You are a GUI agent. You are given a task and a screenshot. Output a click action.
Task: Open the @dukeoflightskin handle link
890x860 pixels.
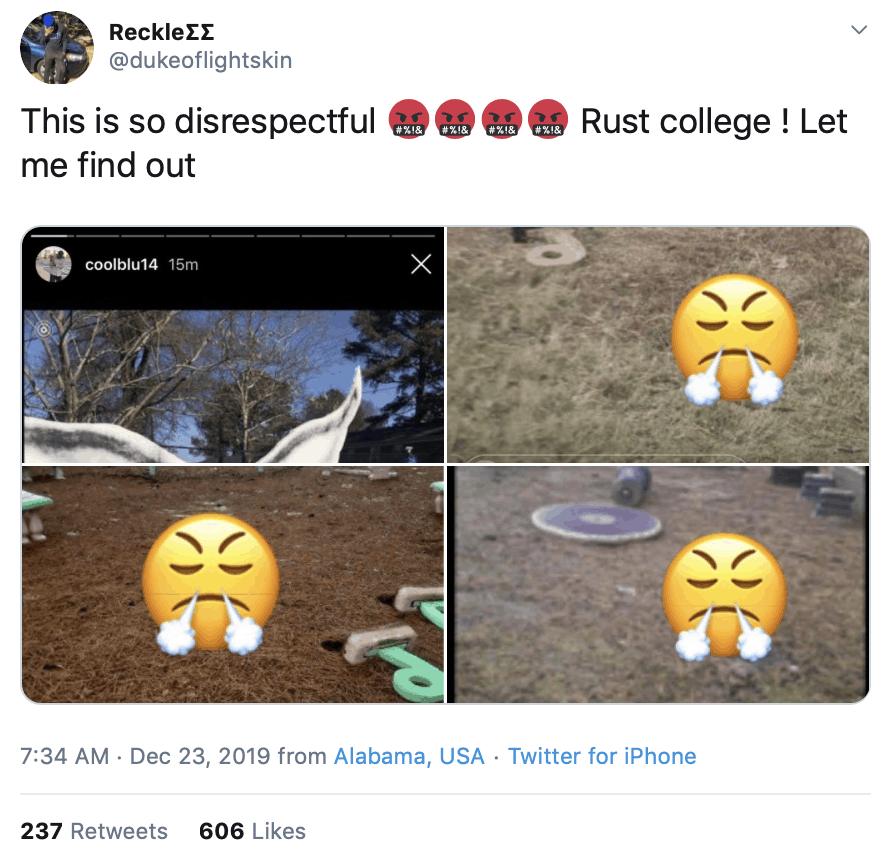pos(200,60)
